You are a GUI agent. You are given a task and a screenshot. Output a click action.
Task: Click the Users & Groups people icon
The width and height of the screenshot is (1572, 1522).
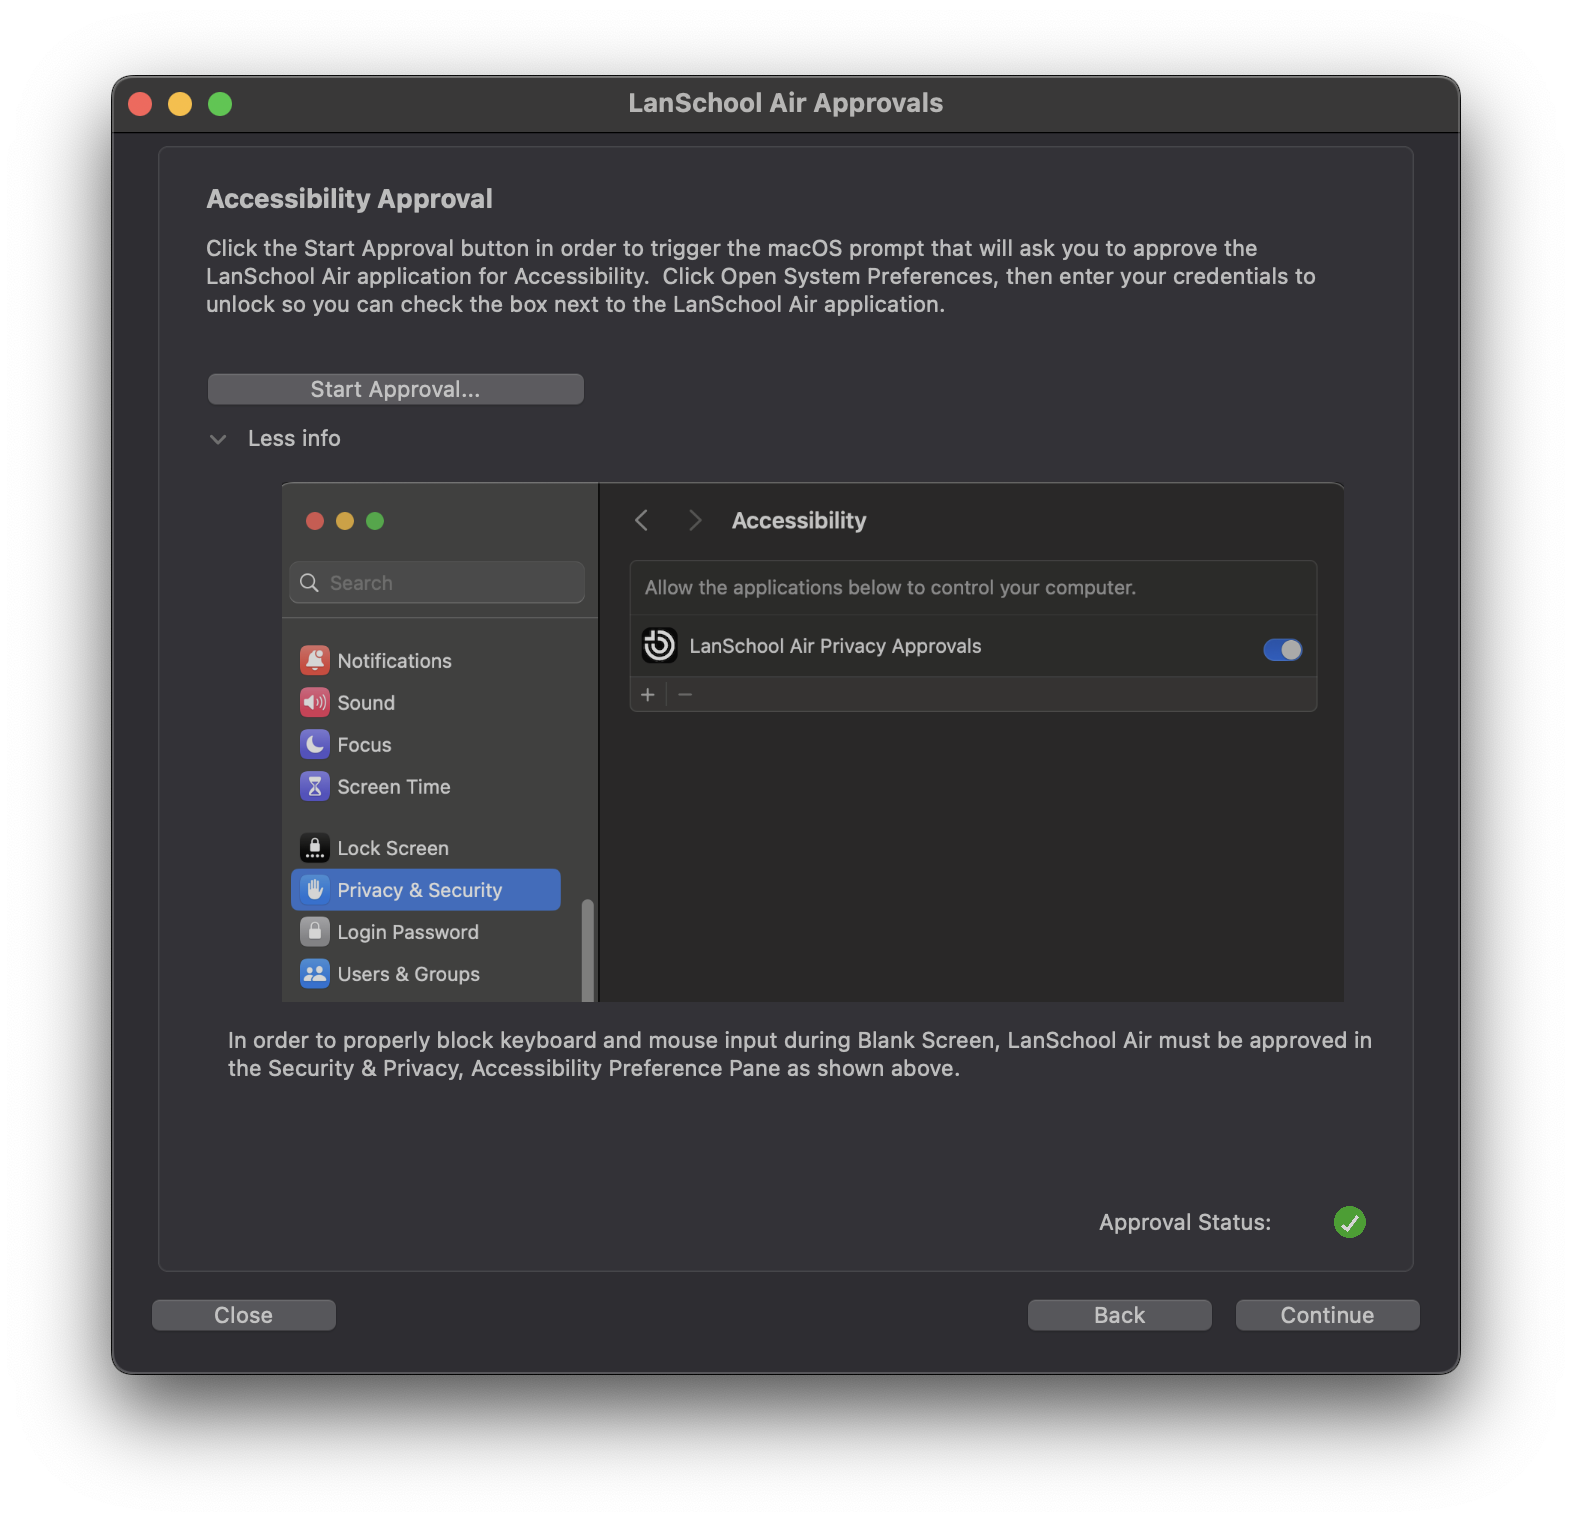point(315,974)
